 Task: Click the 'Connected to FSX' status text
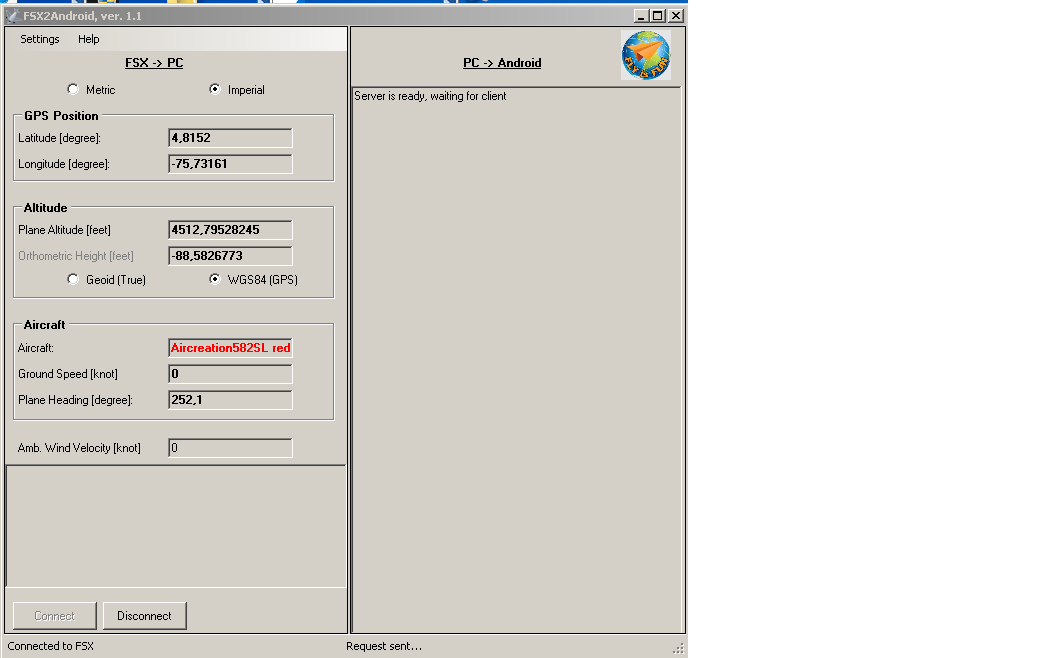click(51, 646)
